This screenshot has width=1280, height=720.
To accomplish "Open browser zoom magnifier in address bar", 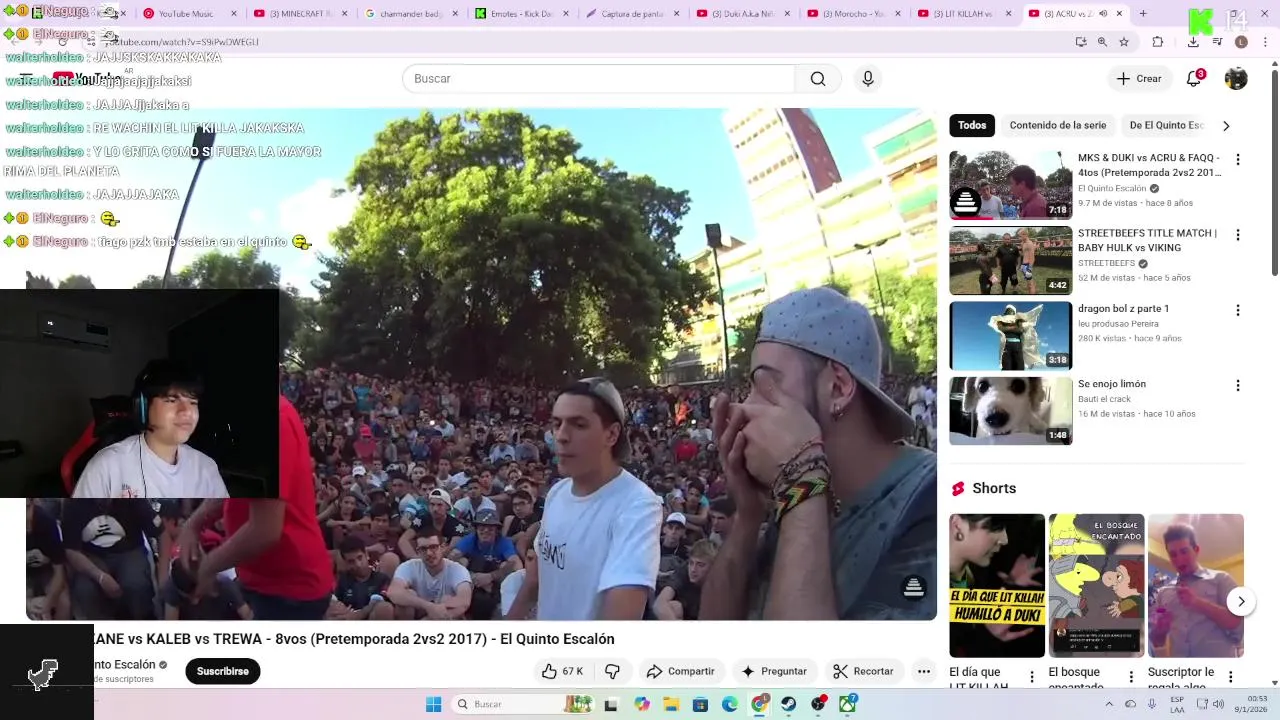I will [1102, 42].
